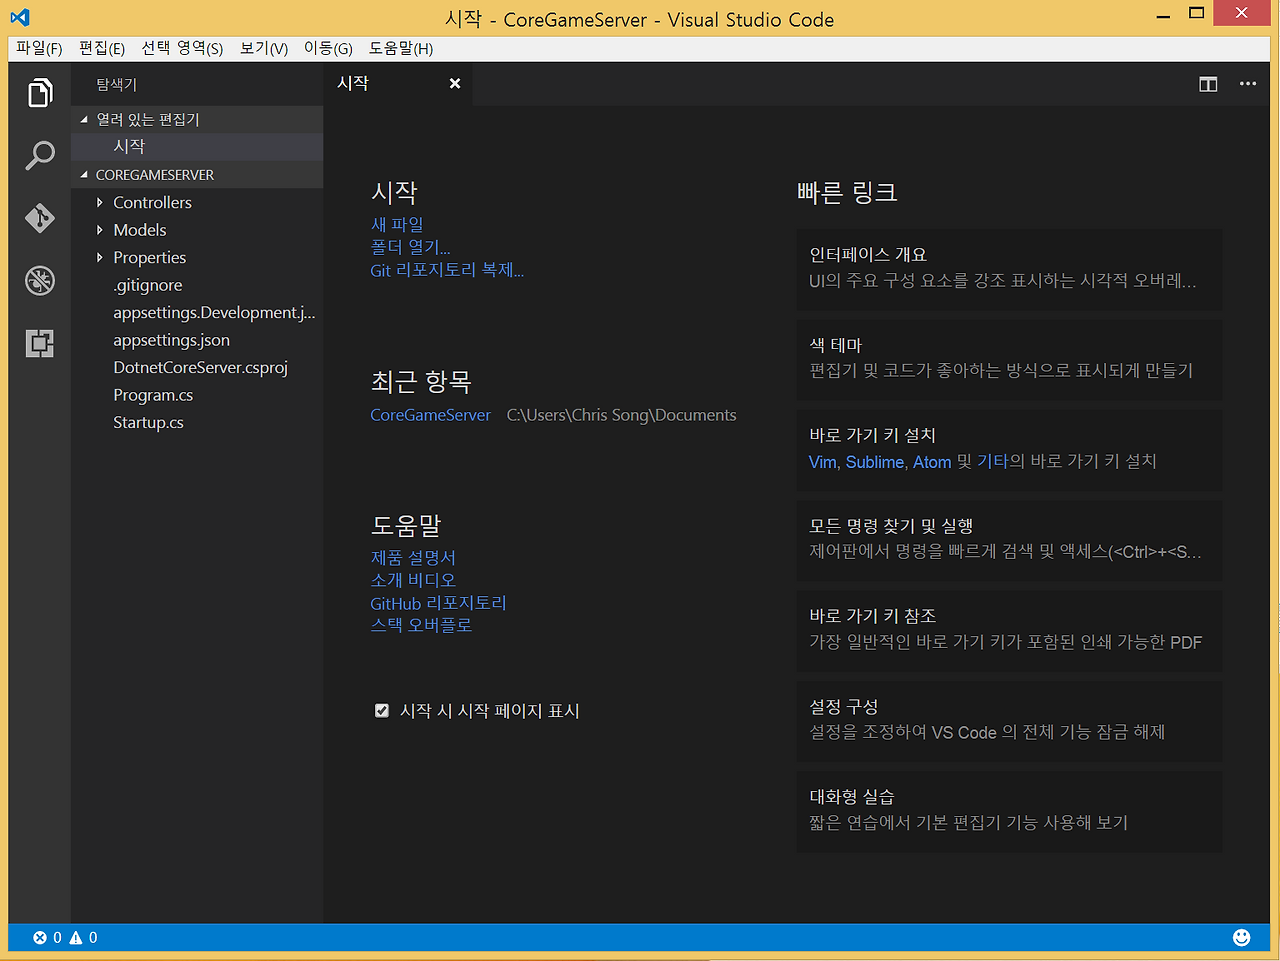Open the 색 테마 quick link card
This screenshot has width=1280, height=961.
[x=1009, y=359]
